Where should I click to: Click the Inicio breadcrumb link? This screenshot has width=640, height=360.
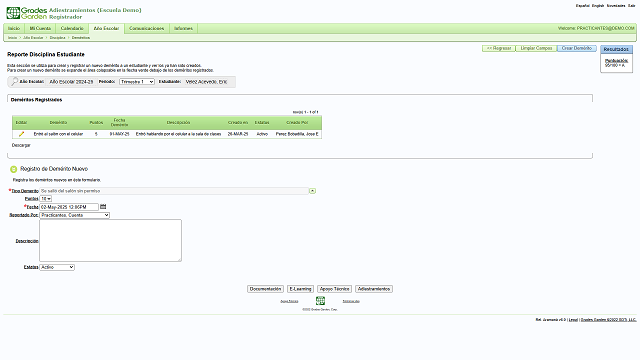(x=13, y=38)
